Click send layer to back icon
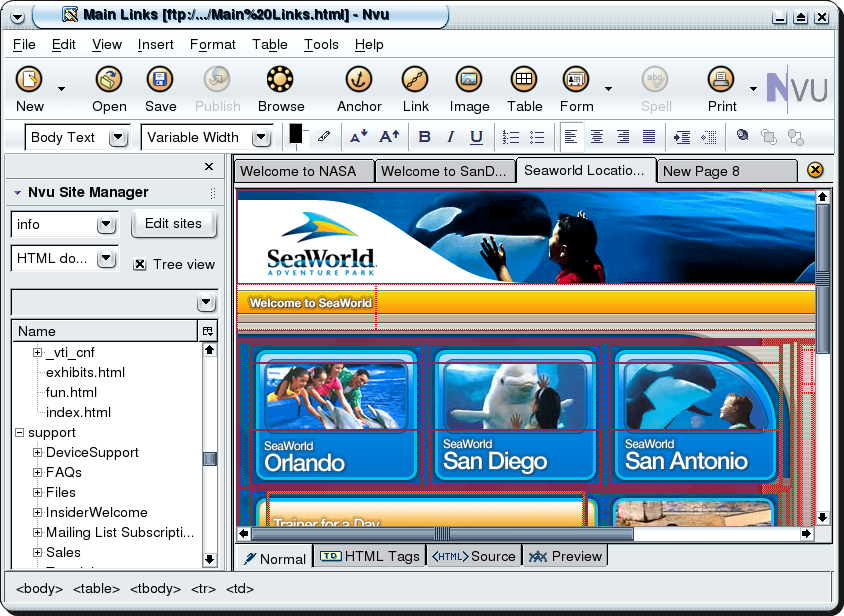Screen dimensions: 844x616 796,137
